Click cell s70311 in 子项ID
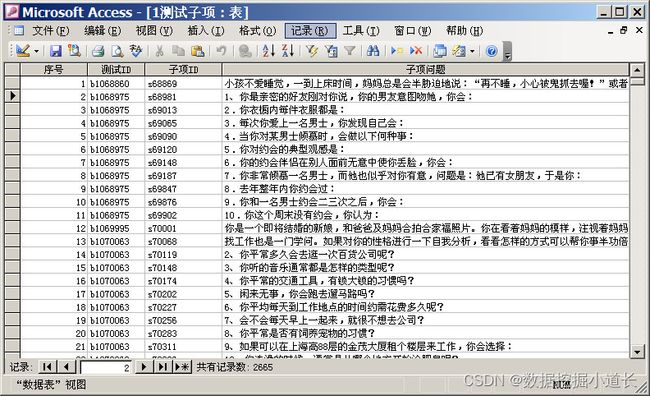 [183, 346]
